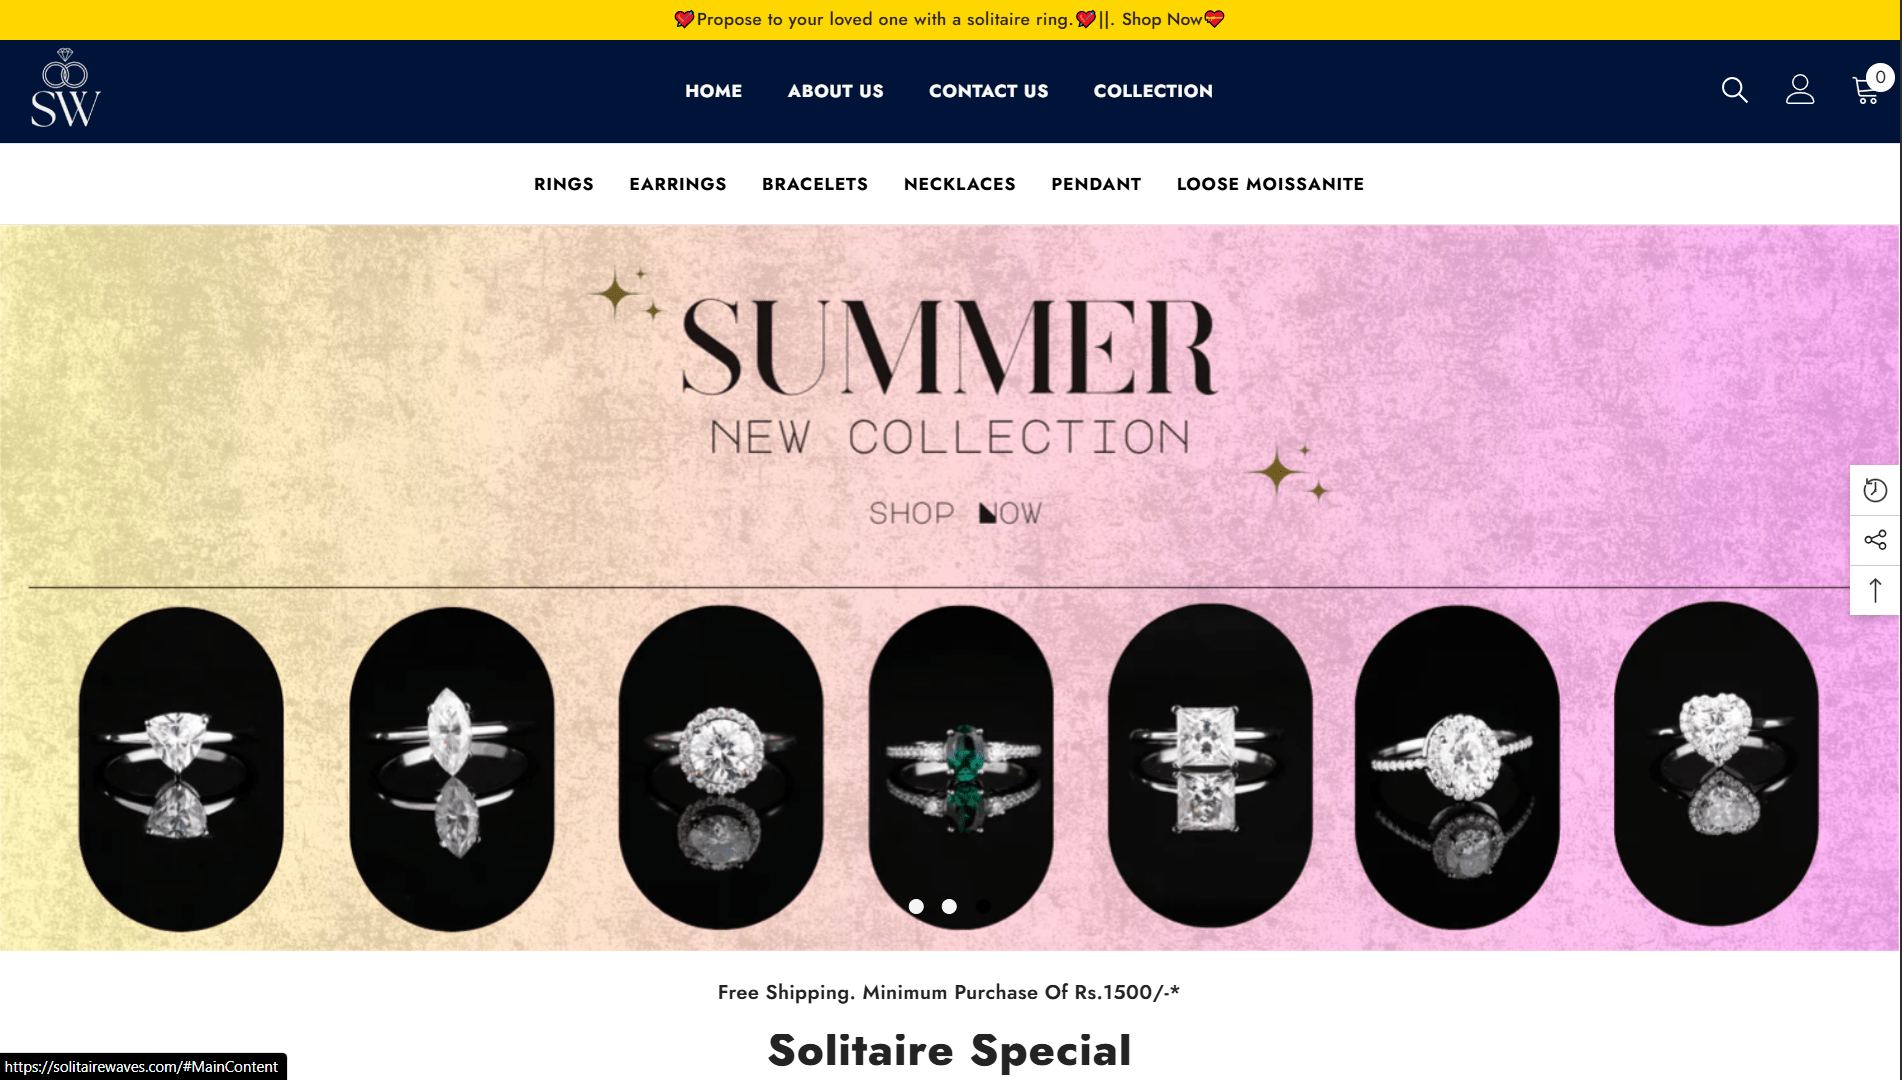Click the Shop Now announcement bar link
The height and width of the screenshot is (1080, 1902).
point(1161,19)
